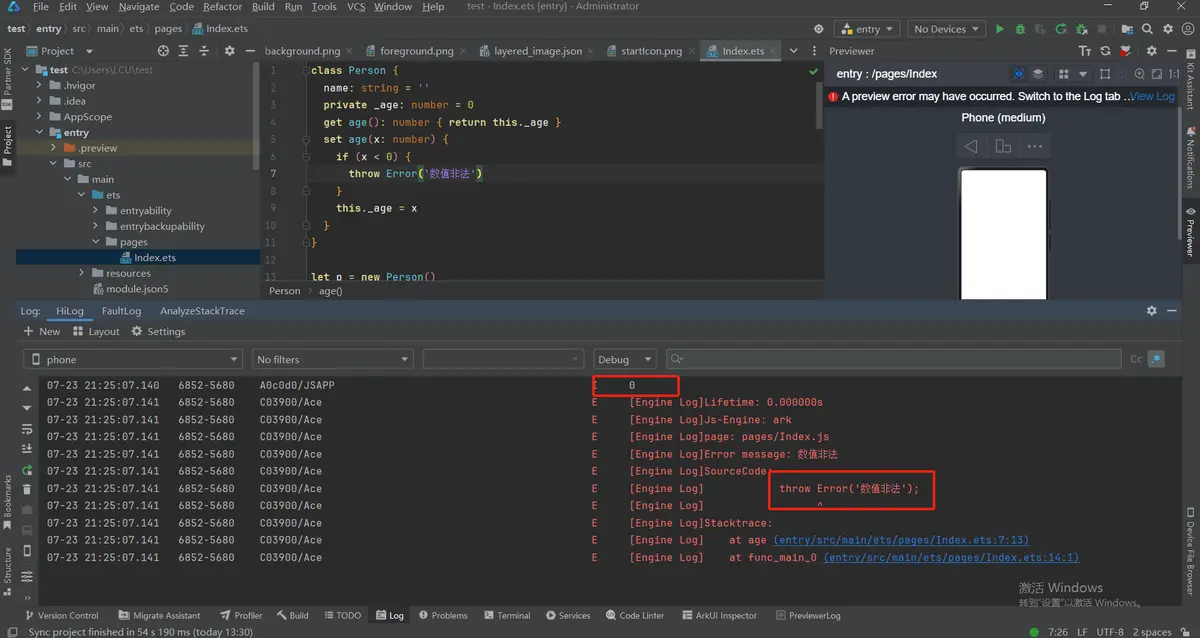Open the No filters dropdown
The image size is (1200, 638).
333,359
